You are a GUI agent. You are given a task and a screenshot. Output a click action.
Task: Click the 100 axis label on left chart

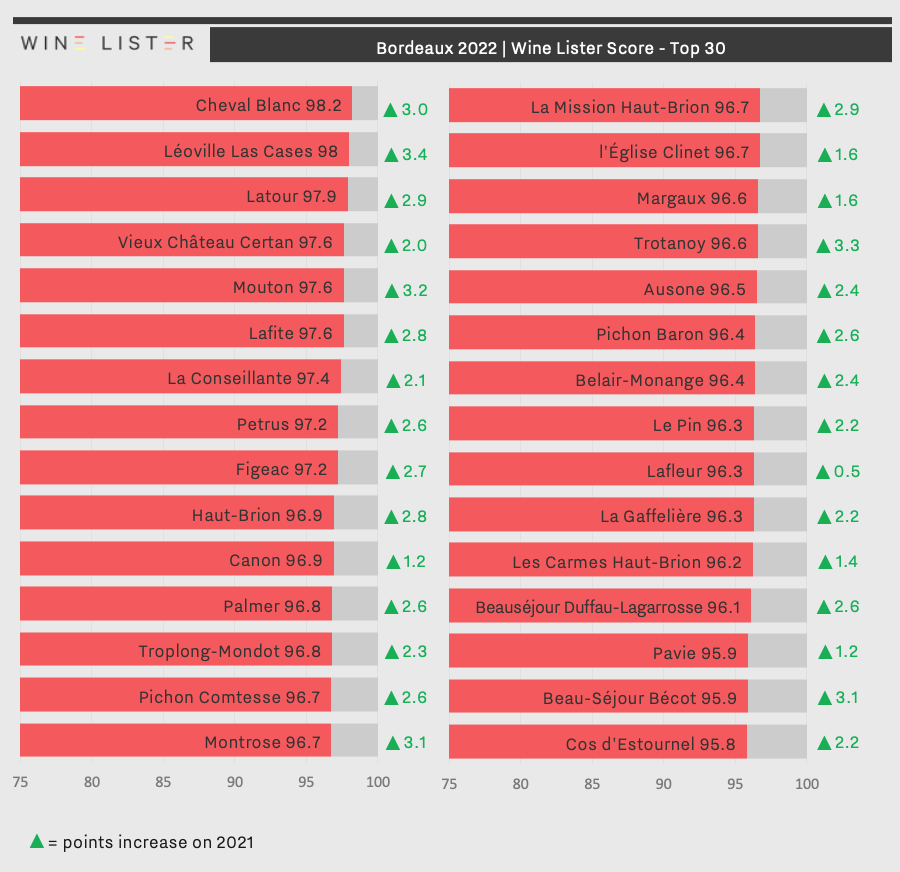[x=378, y=782]
